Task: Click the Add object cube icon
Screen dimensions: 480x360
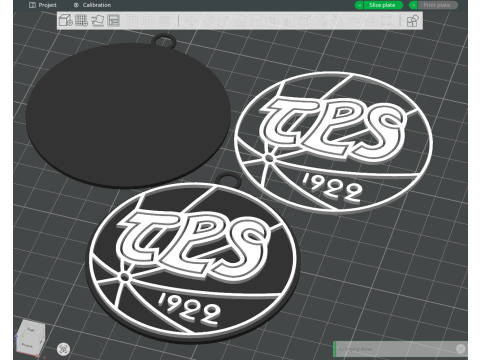Action: (65, 21)
